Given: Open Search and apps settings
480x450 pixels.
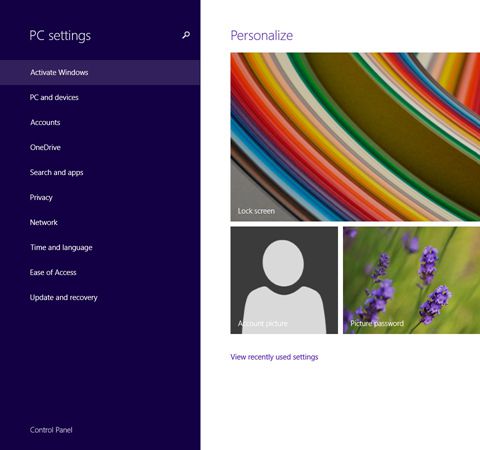Looking at the screenshot, I should (x=100, y=172).
